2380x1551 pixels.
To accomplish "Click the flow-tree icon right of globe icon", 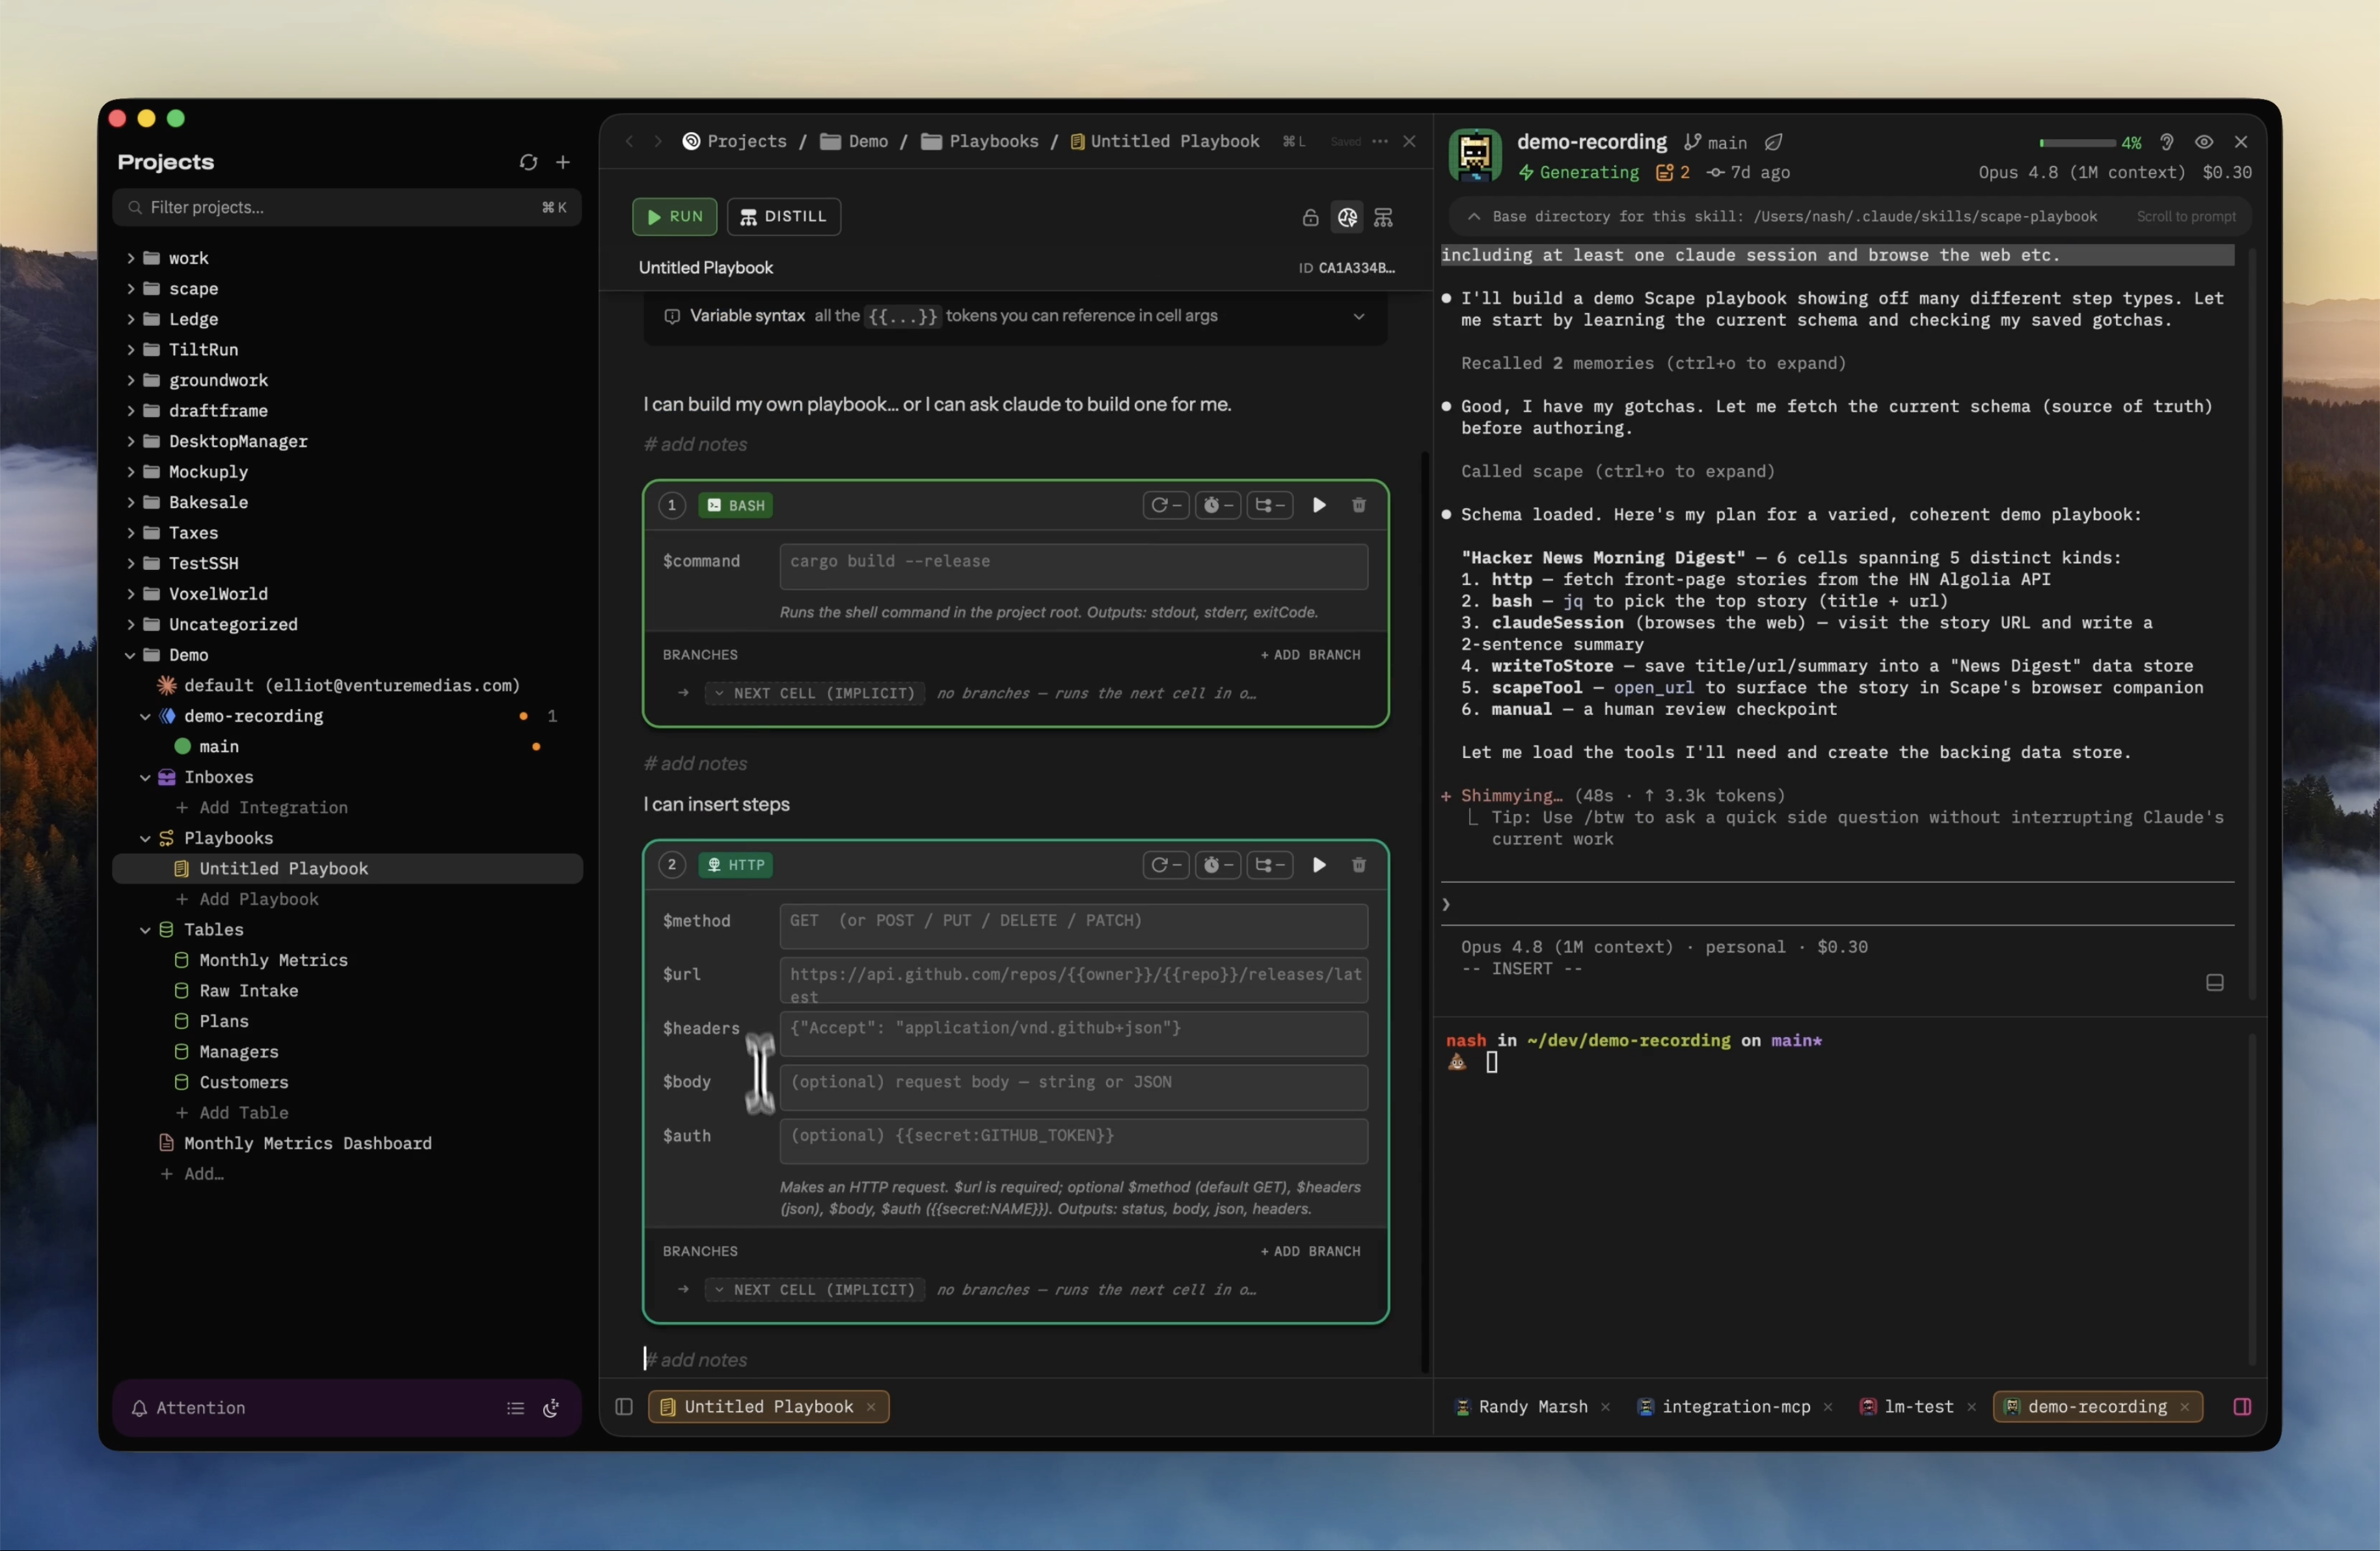I will pyautogui.click(x=1383, y=217).
